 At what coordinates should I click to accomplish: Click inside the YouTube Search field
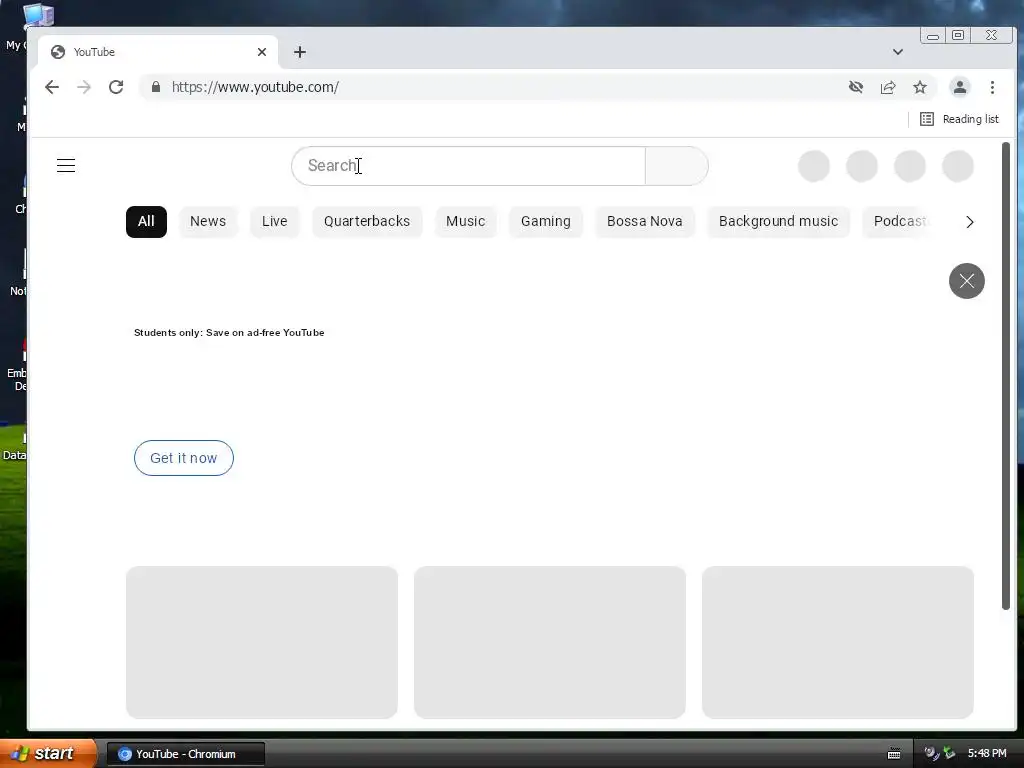click(468, 166)
